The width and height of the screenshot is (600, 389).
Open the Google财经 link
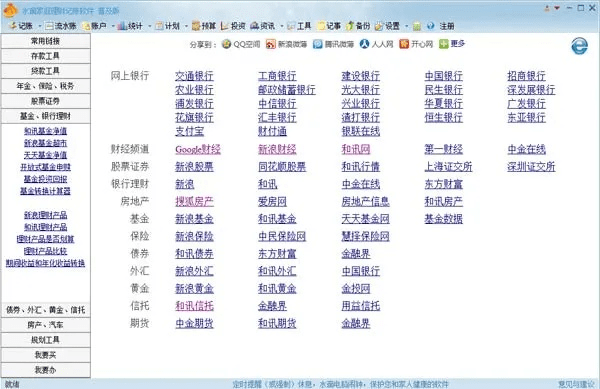pos(198,149)
